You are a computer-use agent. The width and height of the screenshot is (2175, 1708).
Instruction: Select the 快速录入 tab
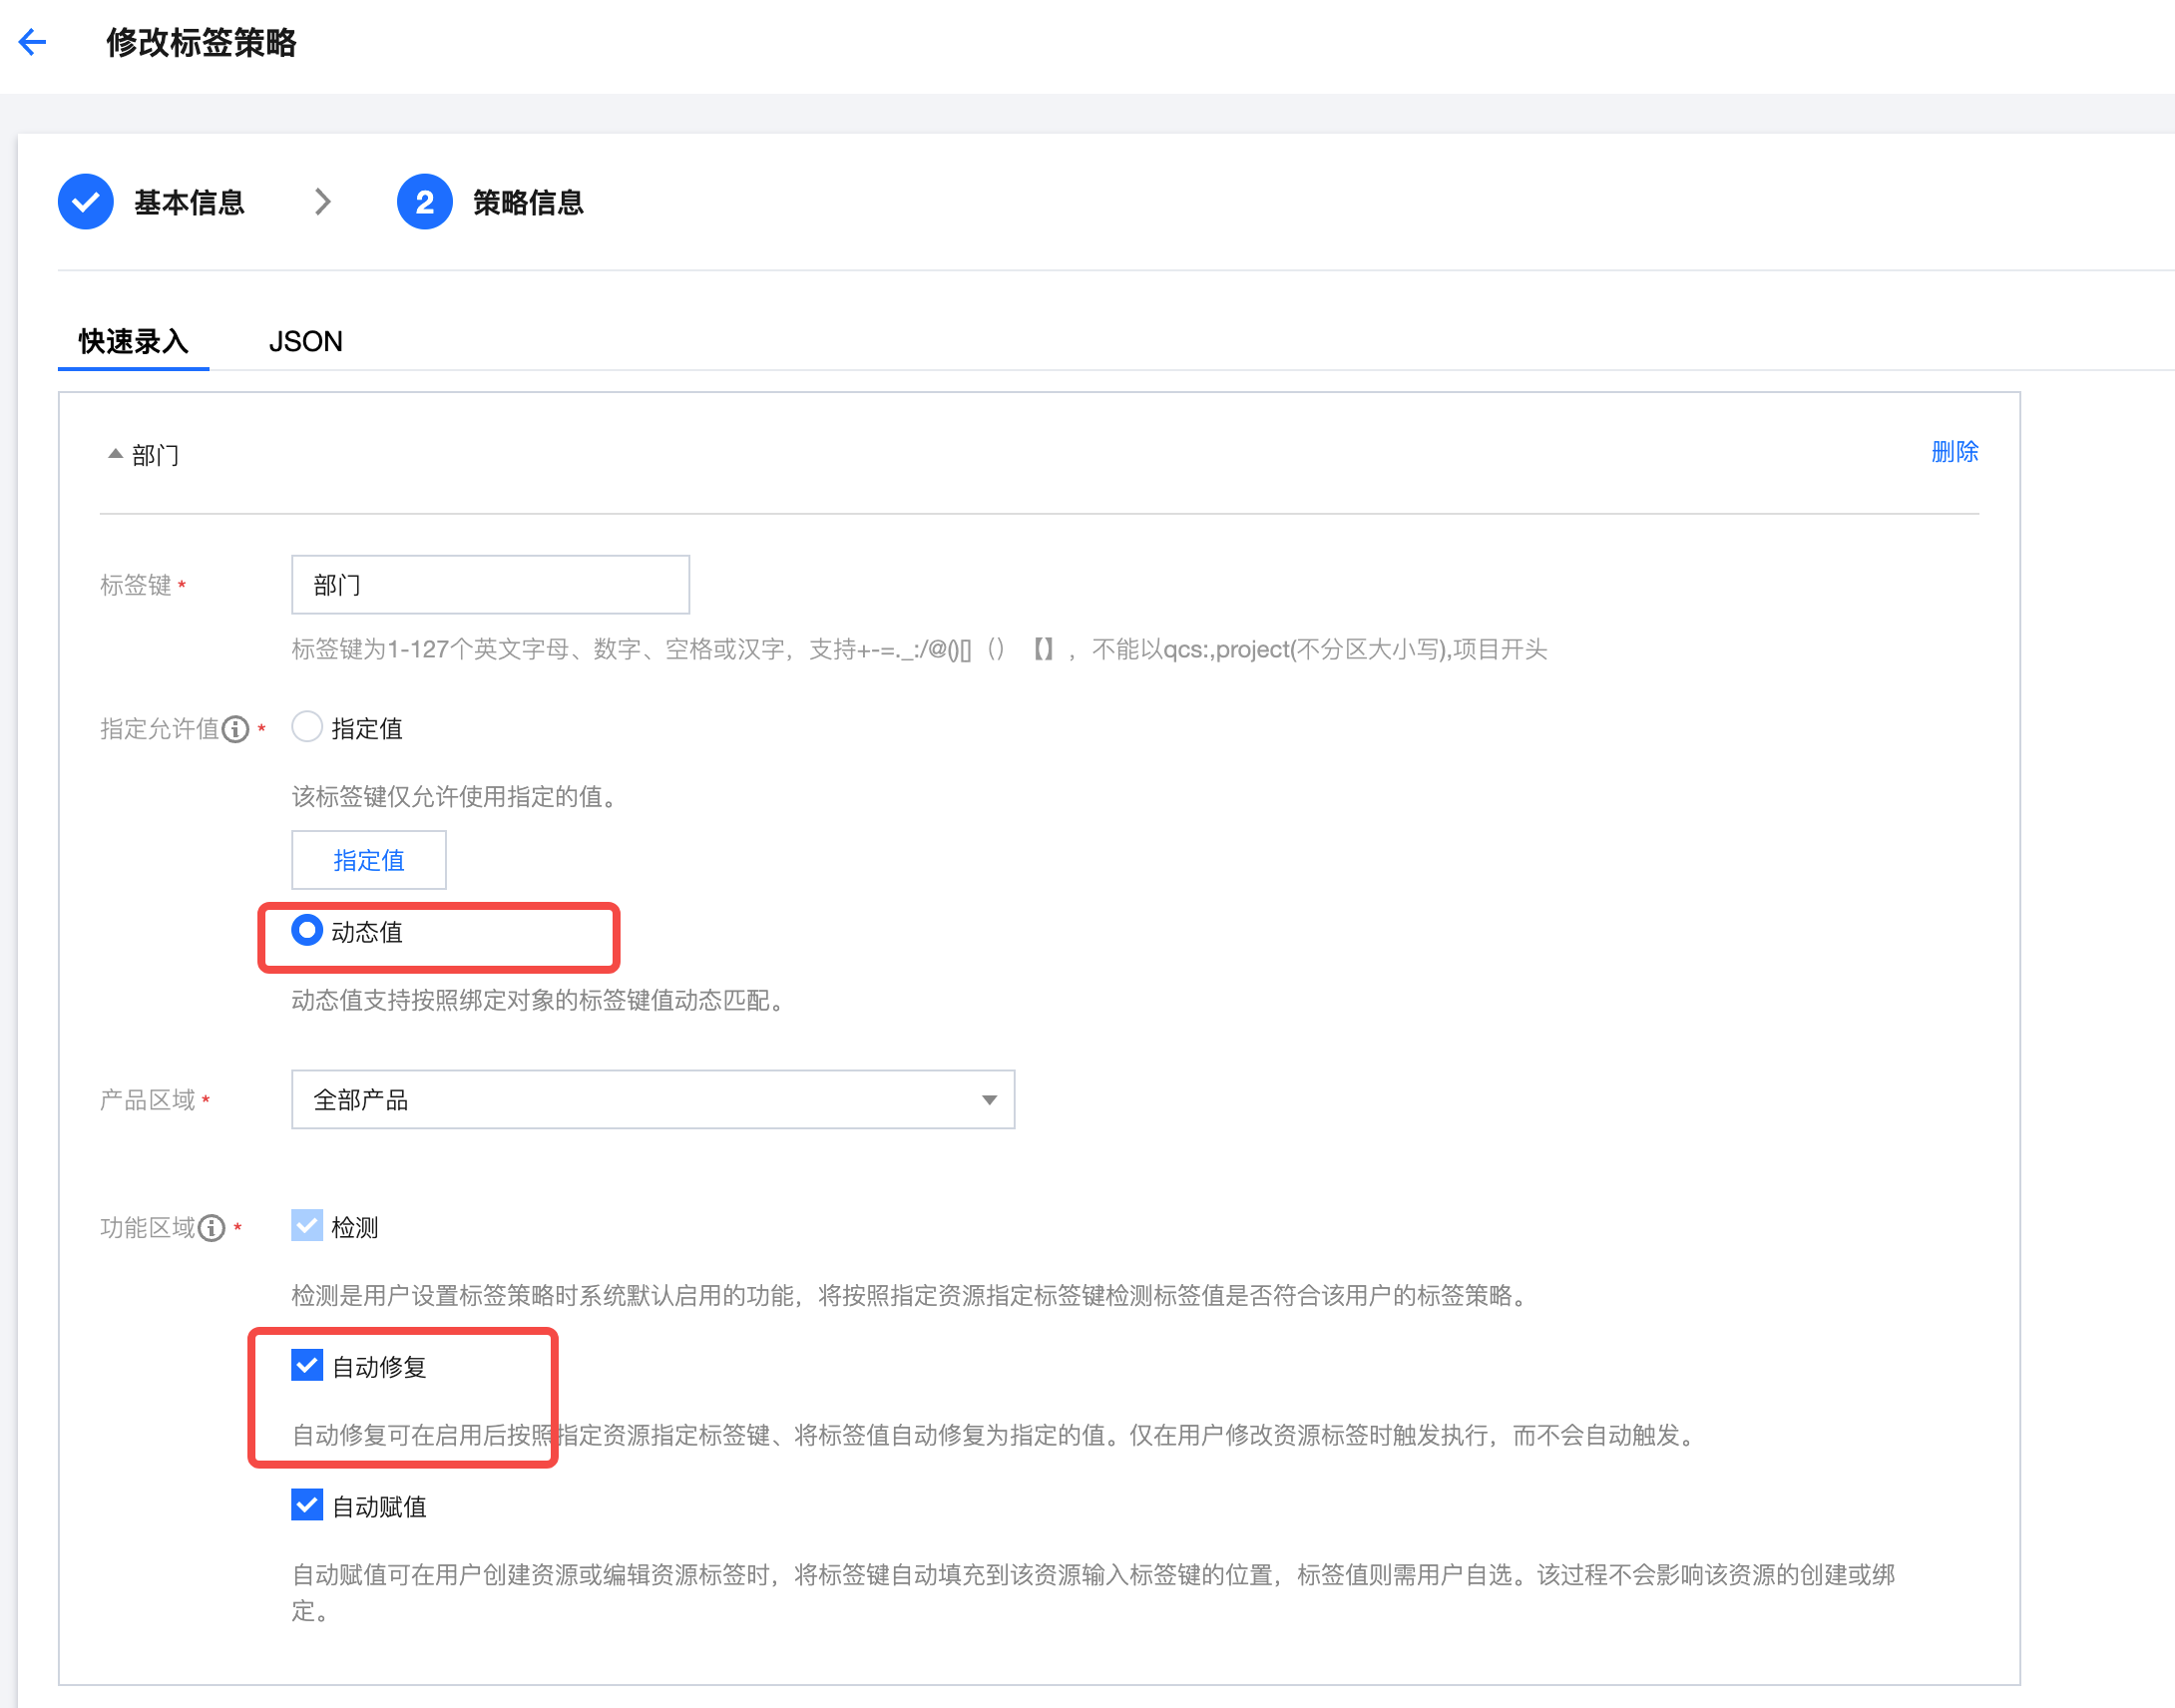click(133, 342)
